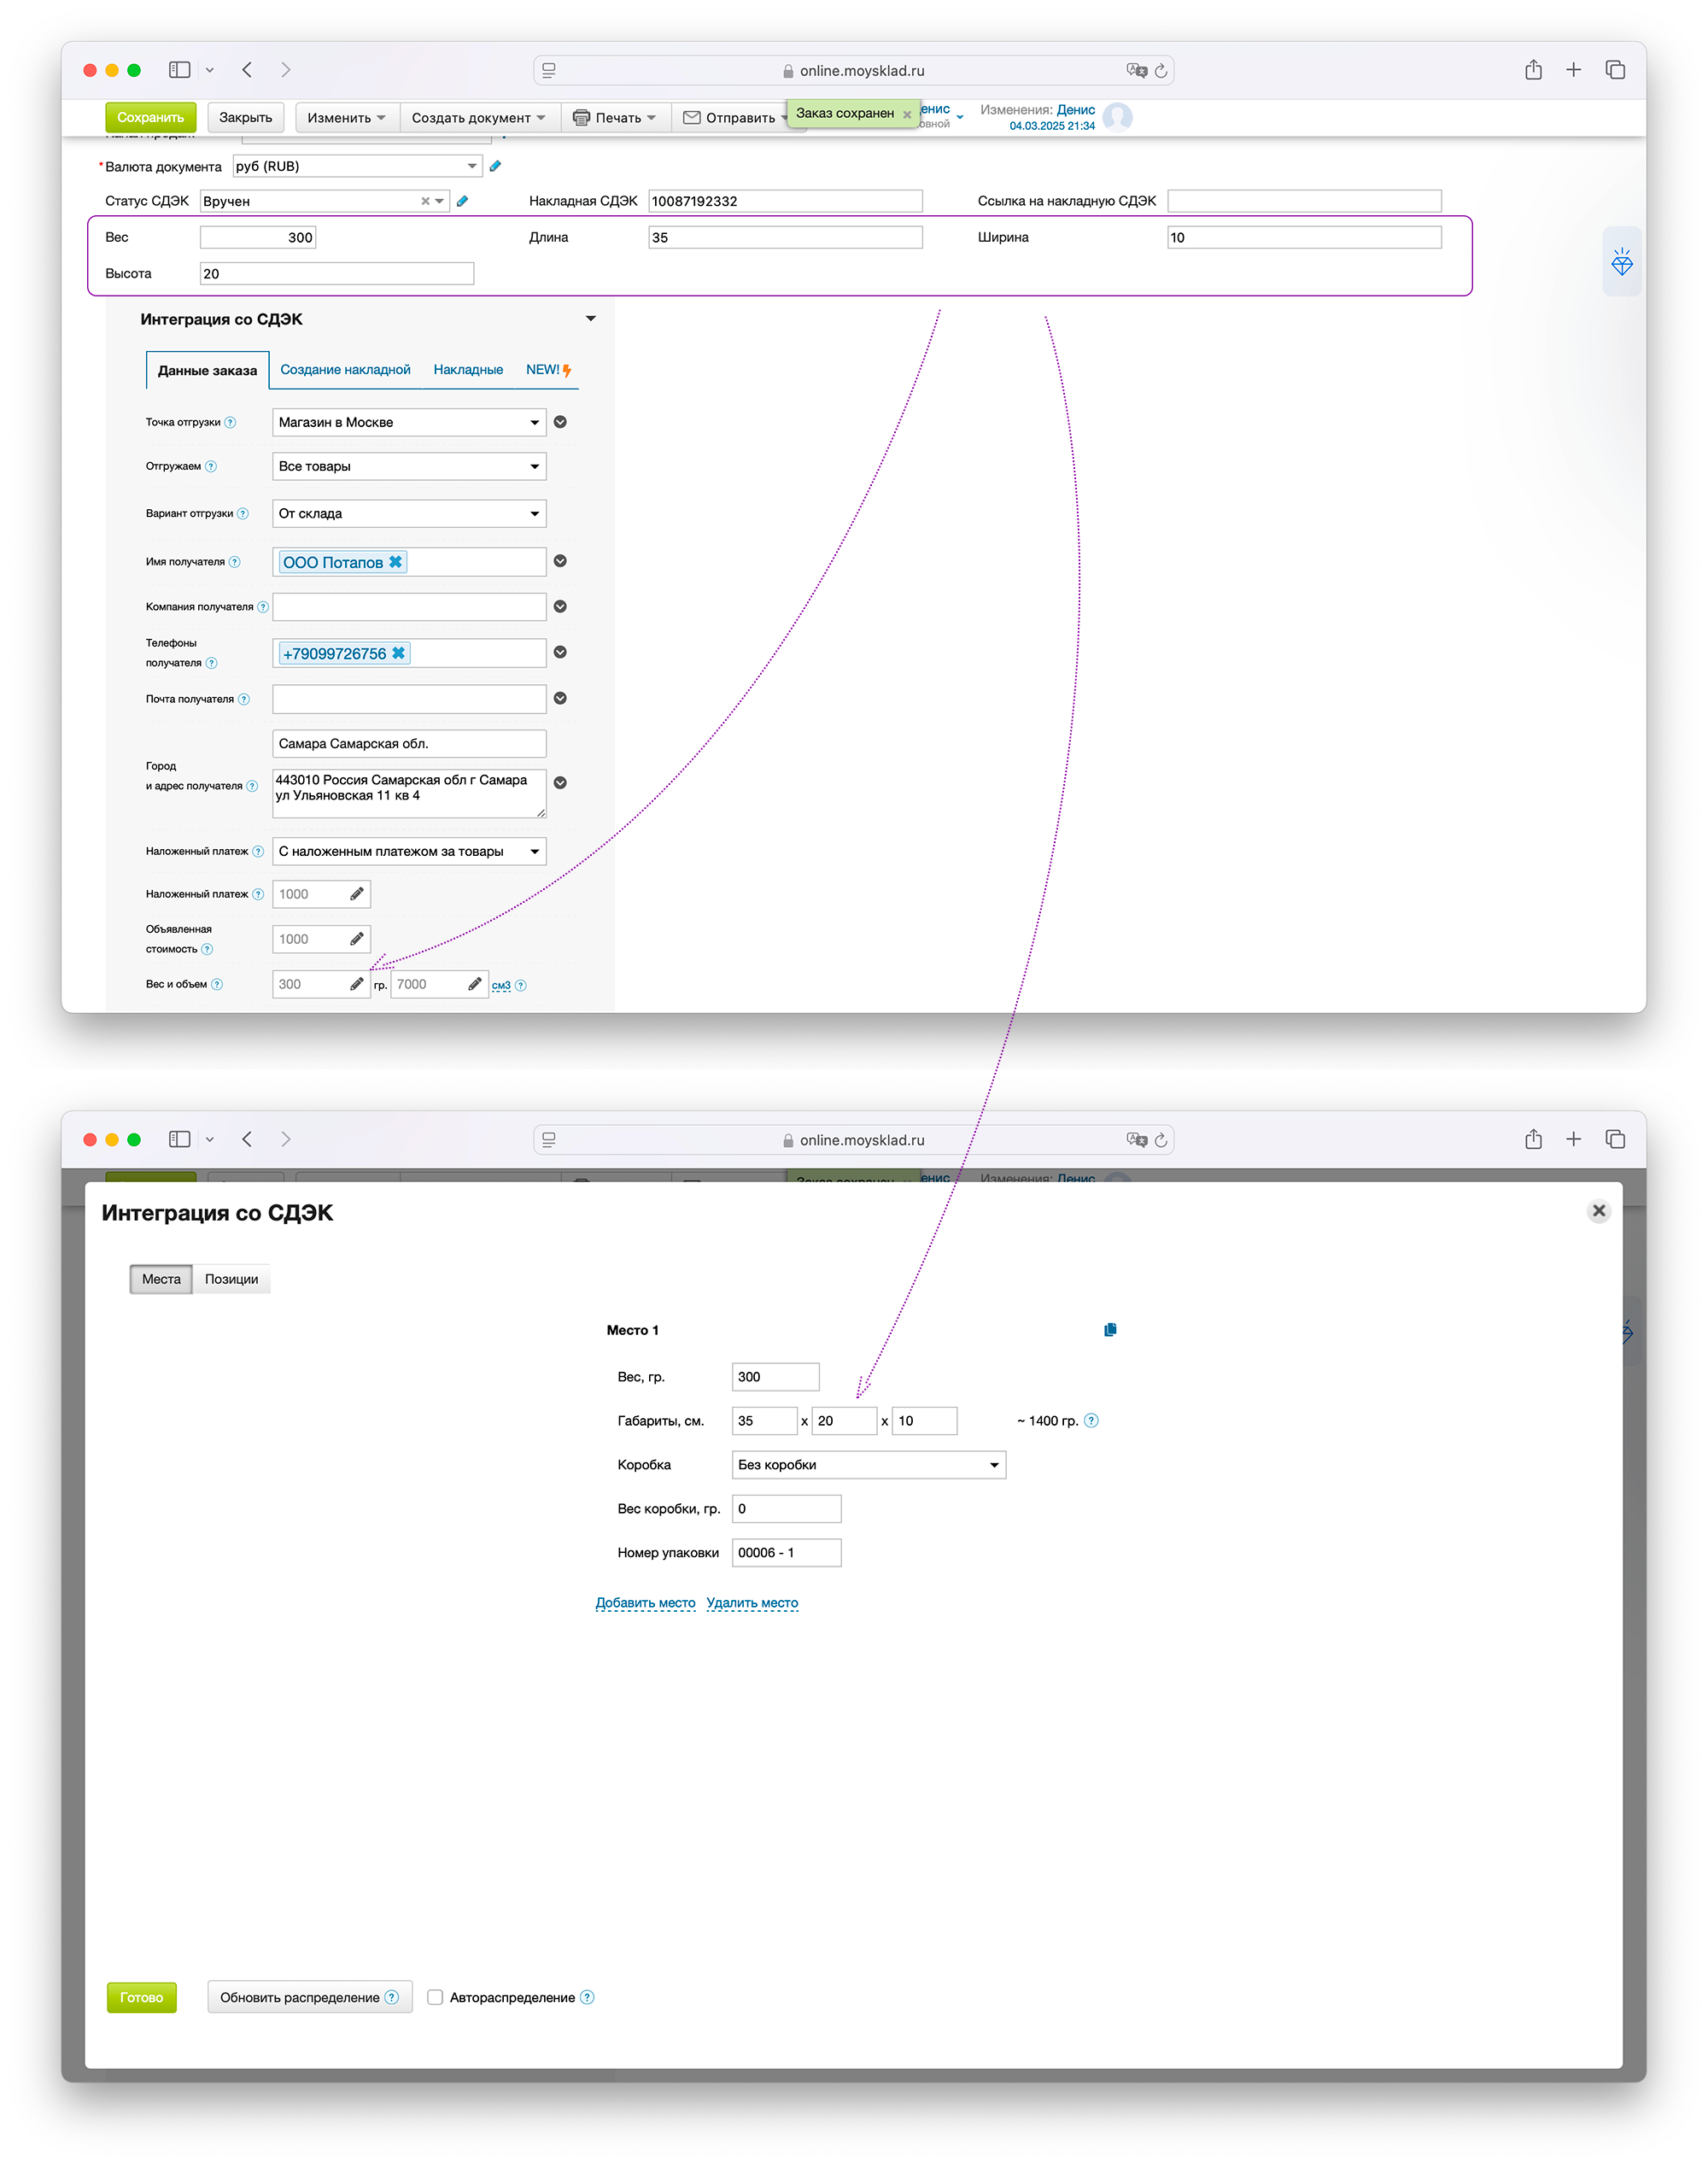This screenshot has height=2179, width=1708.
Task: Click help icon next to ~1400 гр.
Action: (x=1091, y=1421)
